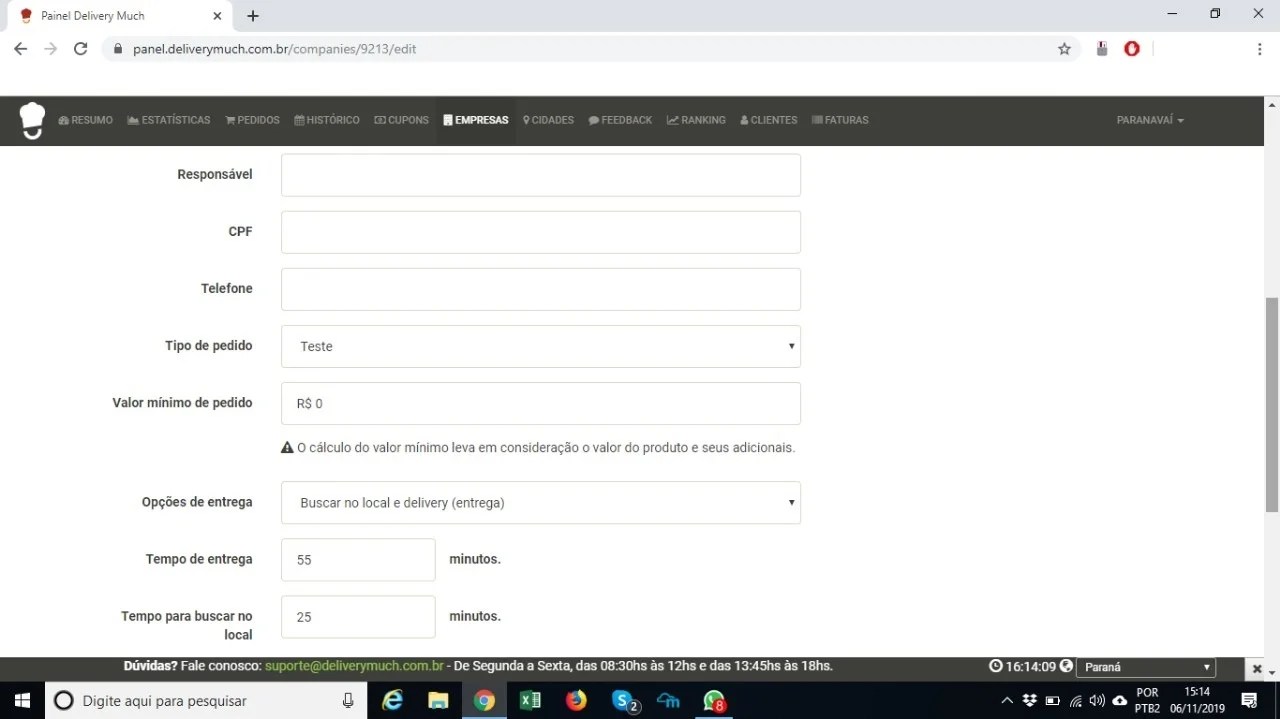Screen dimensions: 1280x719
Task: Click the POR PTB2 language indicator
Action: click(1147, 701)
